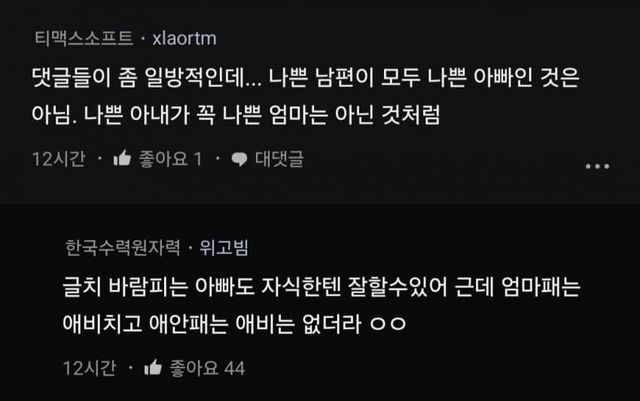Like the 위고빔 reply via thumbs-up icon

[x=153, y=368]
